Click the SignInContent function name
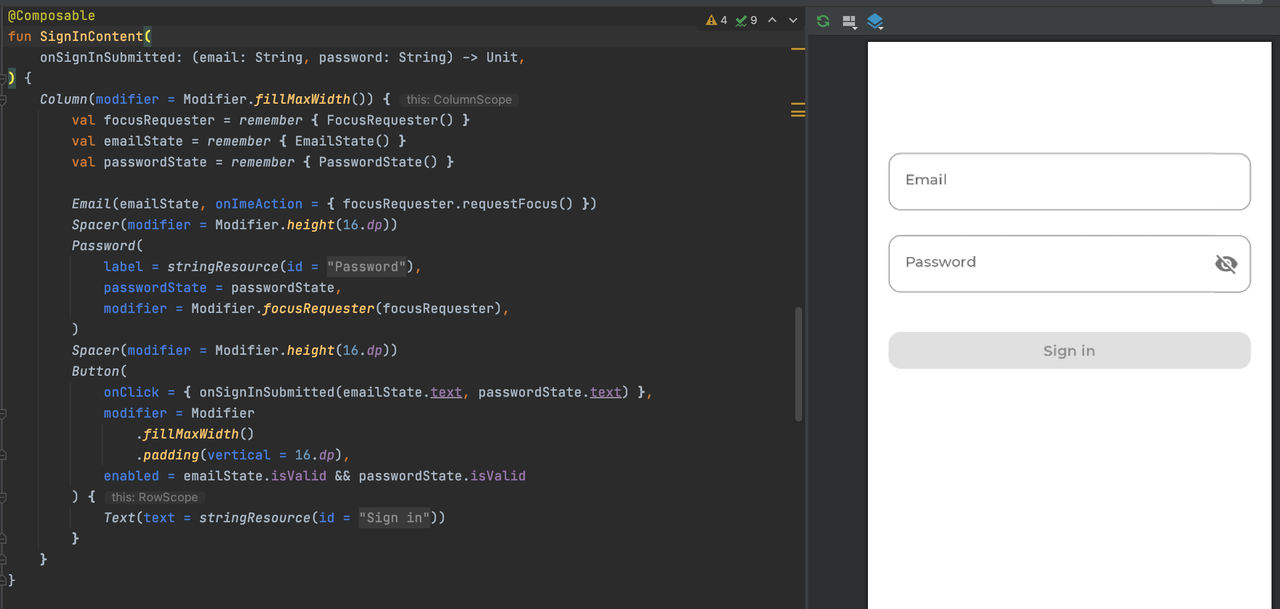This screenshot has height=609, width=1280. pyautogui.click(x=92, y=37)
